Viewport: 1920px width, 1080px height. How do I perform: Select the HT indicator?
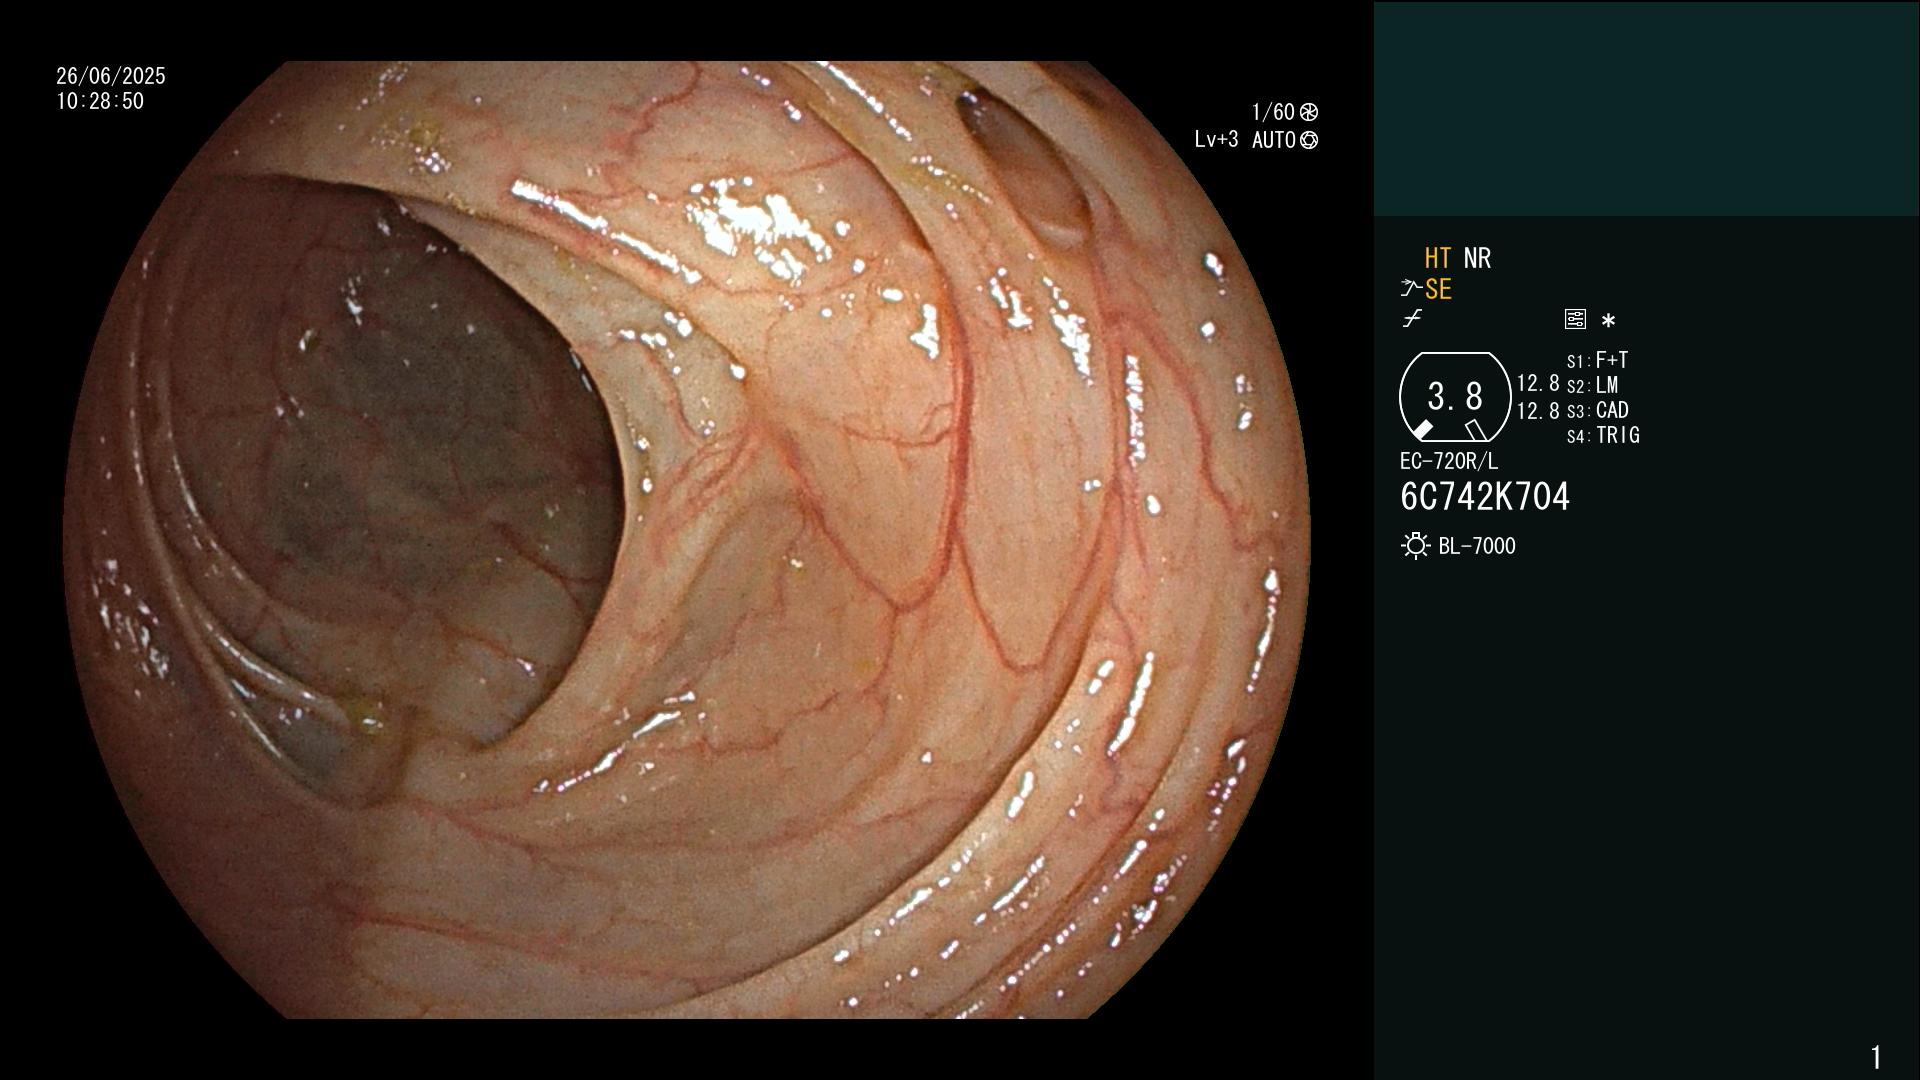[x=1438, y=258]
